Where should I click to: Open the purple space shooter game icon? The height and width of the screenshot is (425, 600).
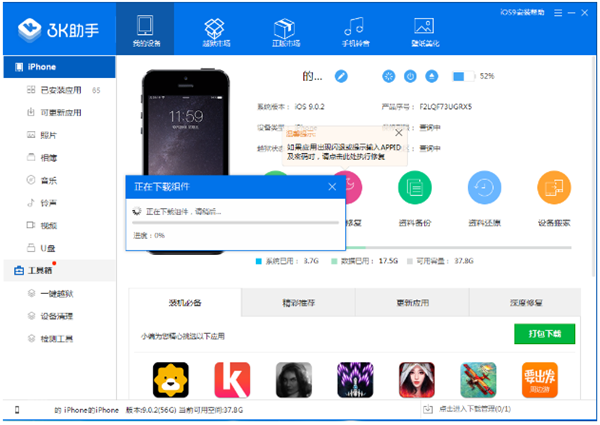coord(355,380)
